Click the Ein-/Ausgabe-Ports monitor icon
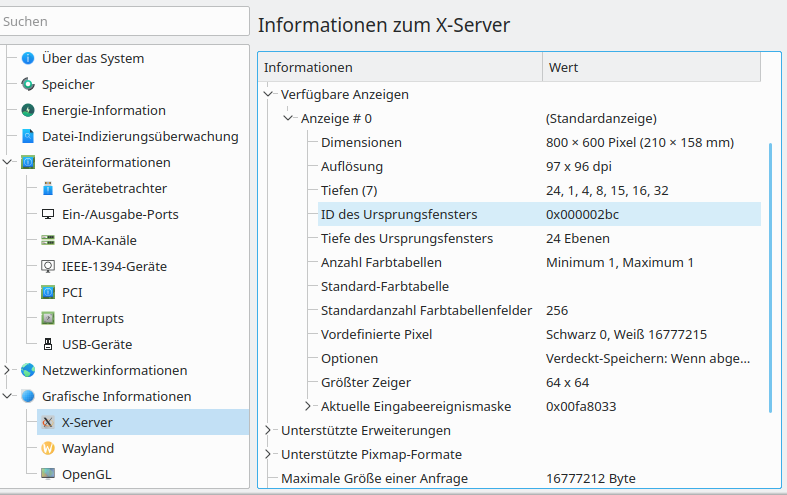 coord(48,214)
